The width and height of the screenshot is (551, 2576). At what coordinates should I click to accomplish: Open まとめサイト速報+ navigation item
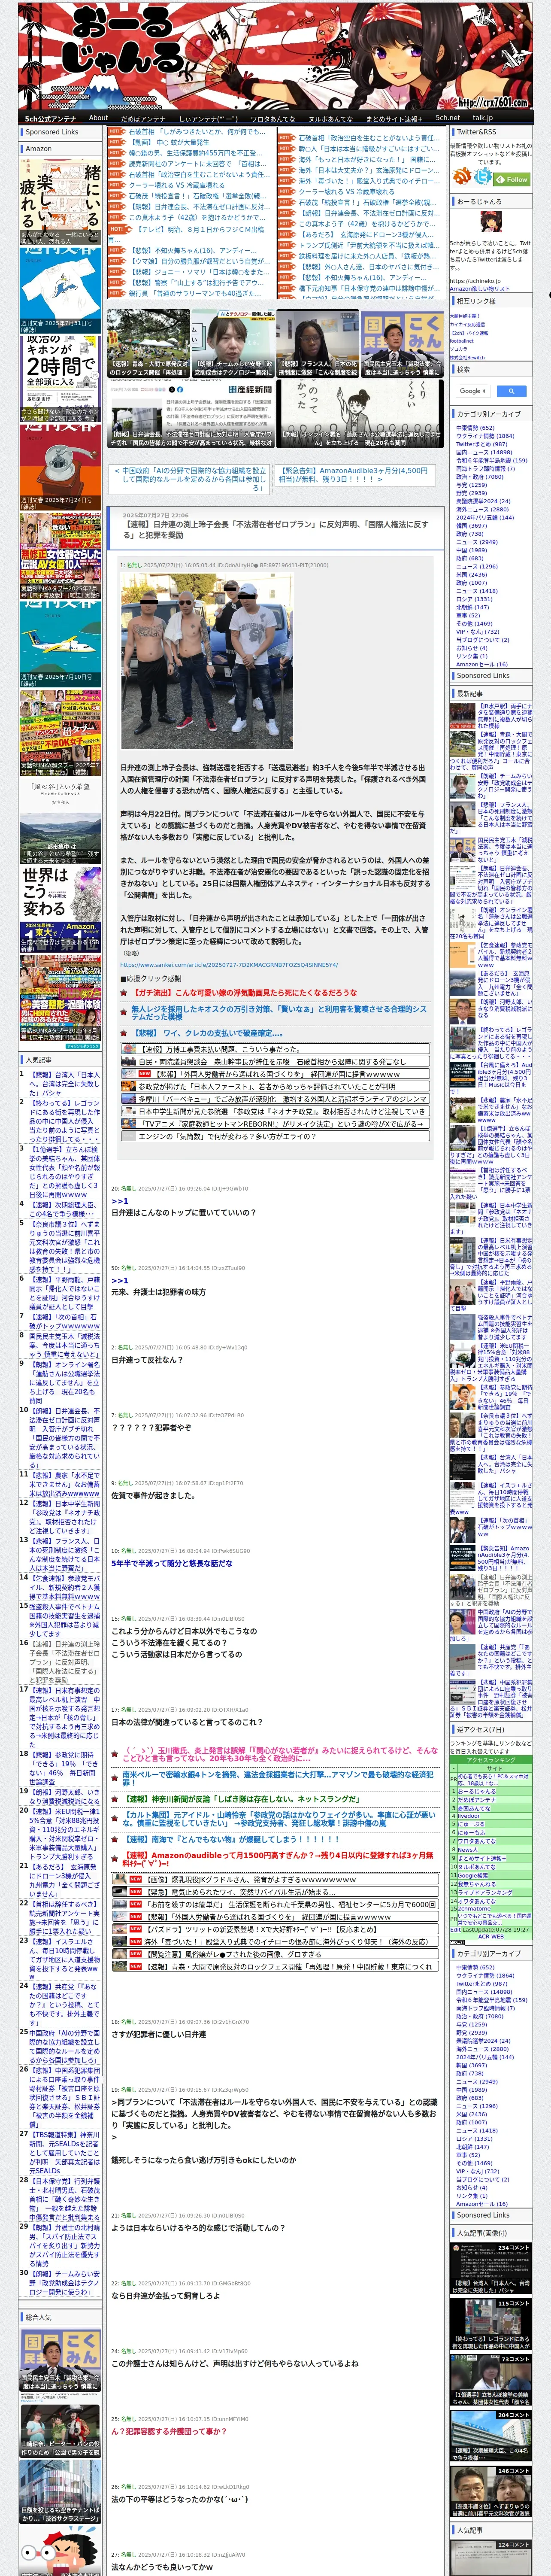[395, 118]
